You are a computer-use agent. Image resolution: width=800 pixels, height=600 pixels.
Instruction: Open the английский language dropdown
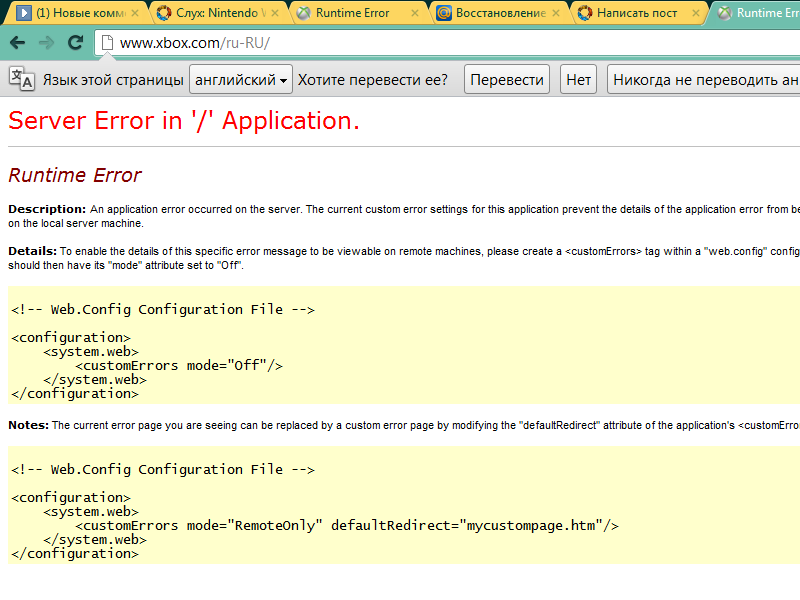[241, 79]
